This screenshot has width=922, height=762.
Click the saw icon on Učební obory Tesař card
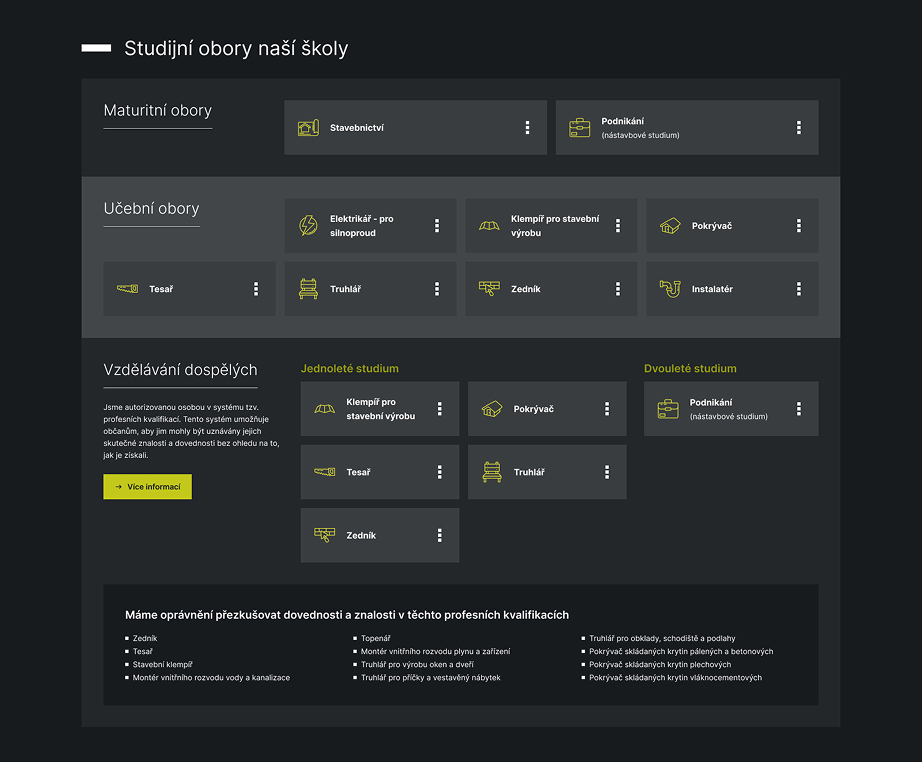coord(128,289)
